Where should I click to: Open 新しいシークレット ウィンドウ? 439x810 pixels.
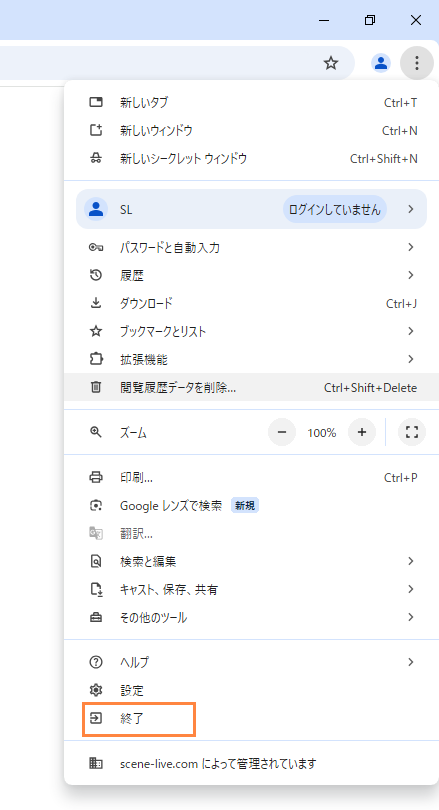coord(252,158)
